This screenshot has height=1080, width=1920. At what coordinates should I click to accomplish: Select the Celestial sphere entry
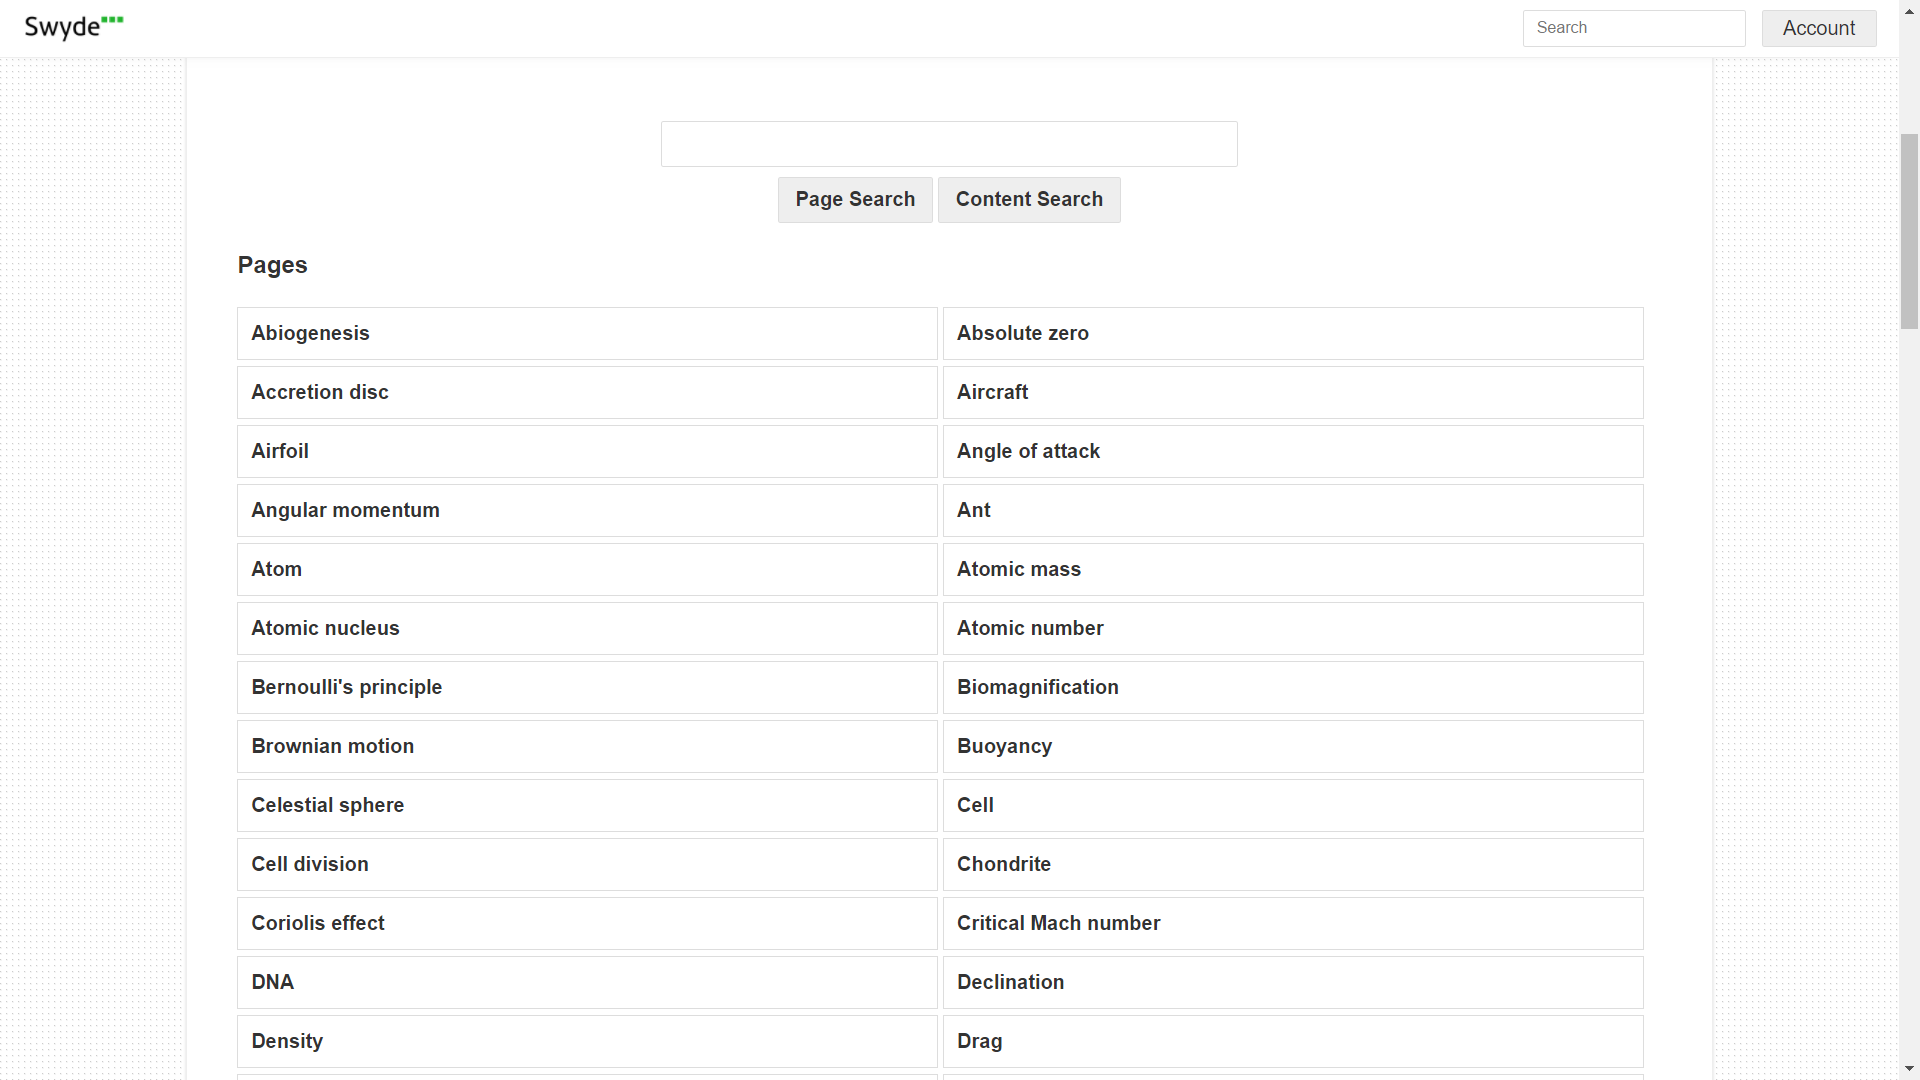[327, 805]
